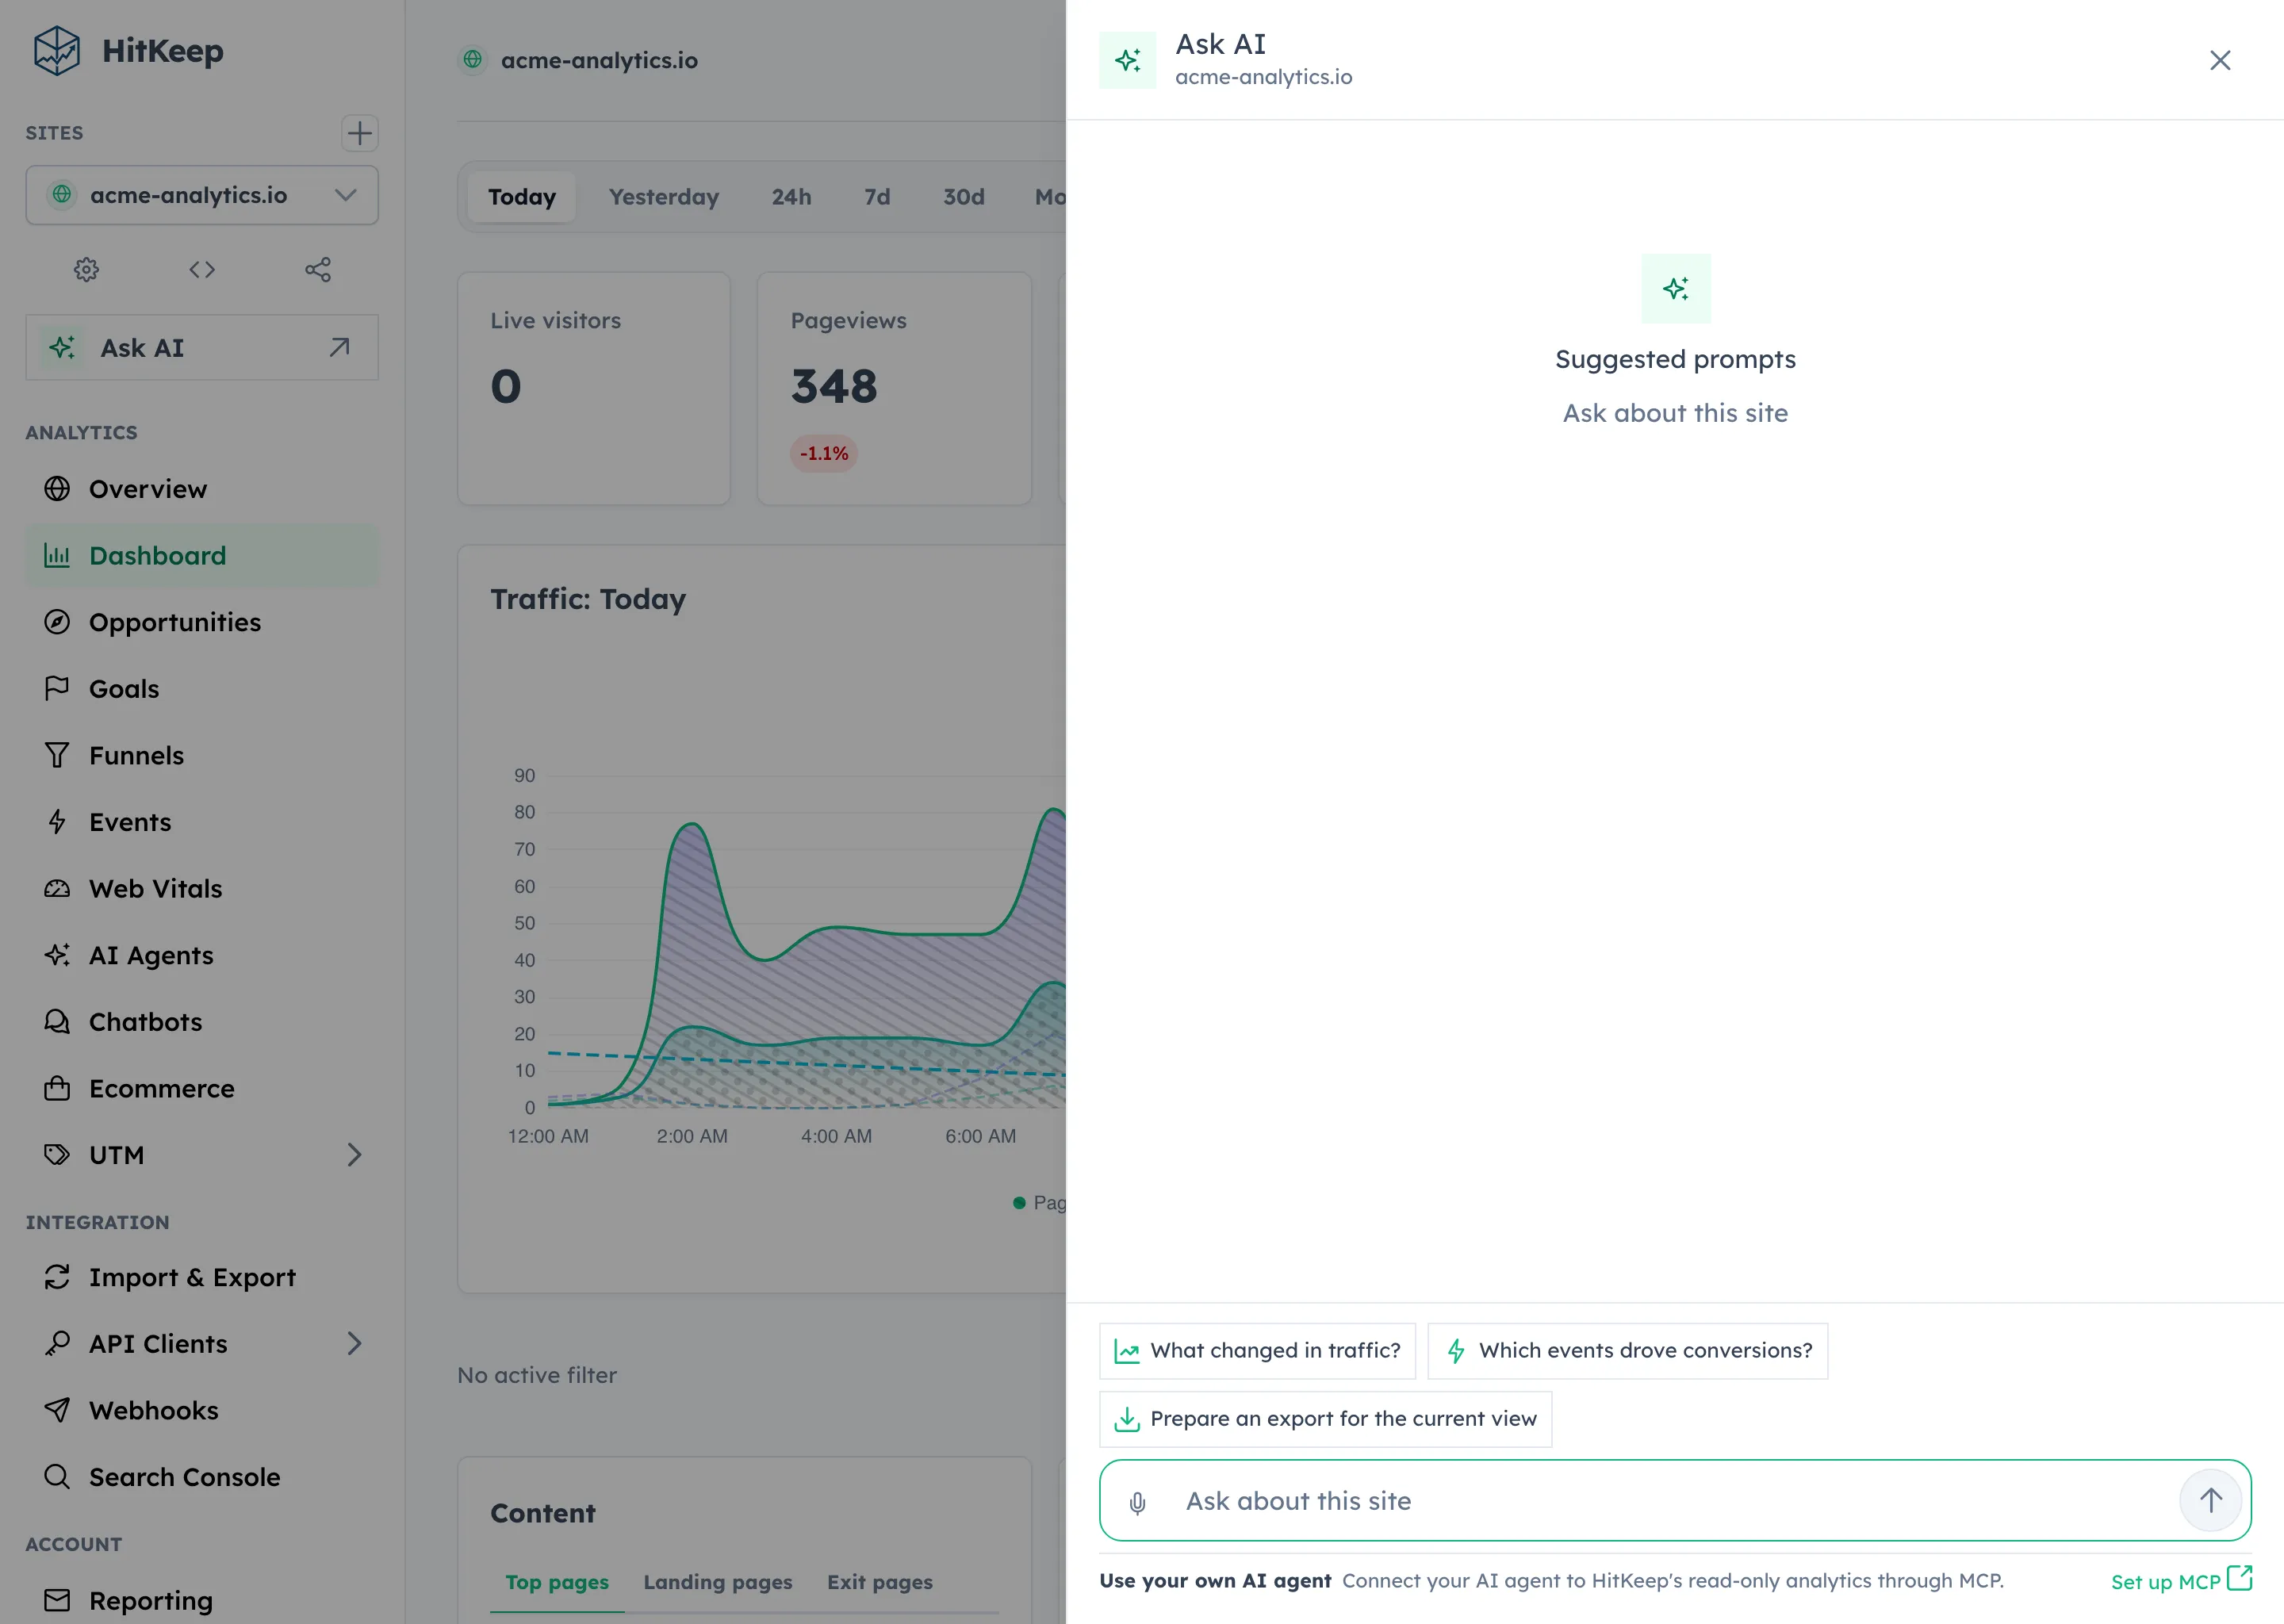Open Webhooks integration
The image size is (2284, 1624).
click(202, 1410)
